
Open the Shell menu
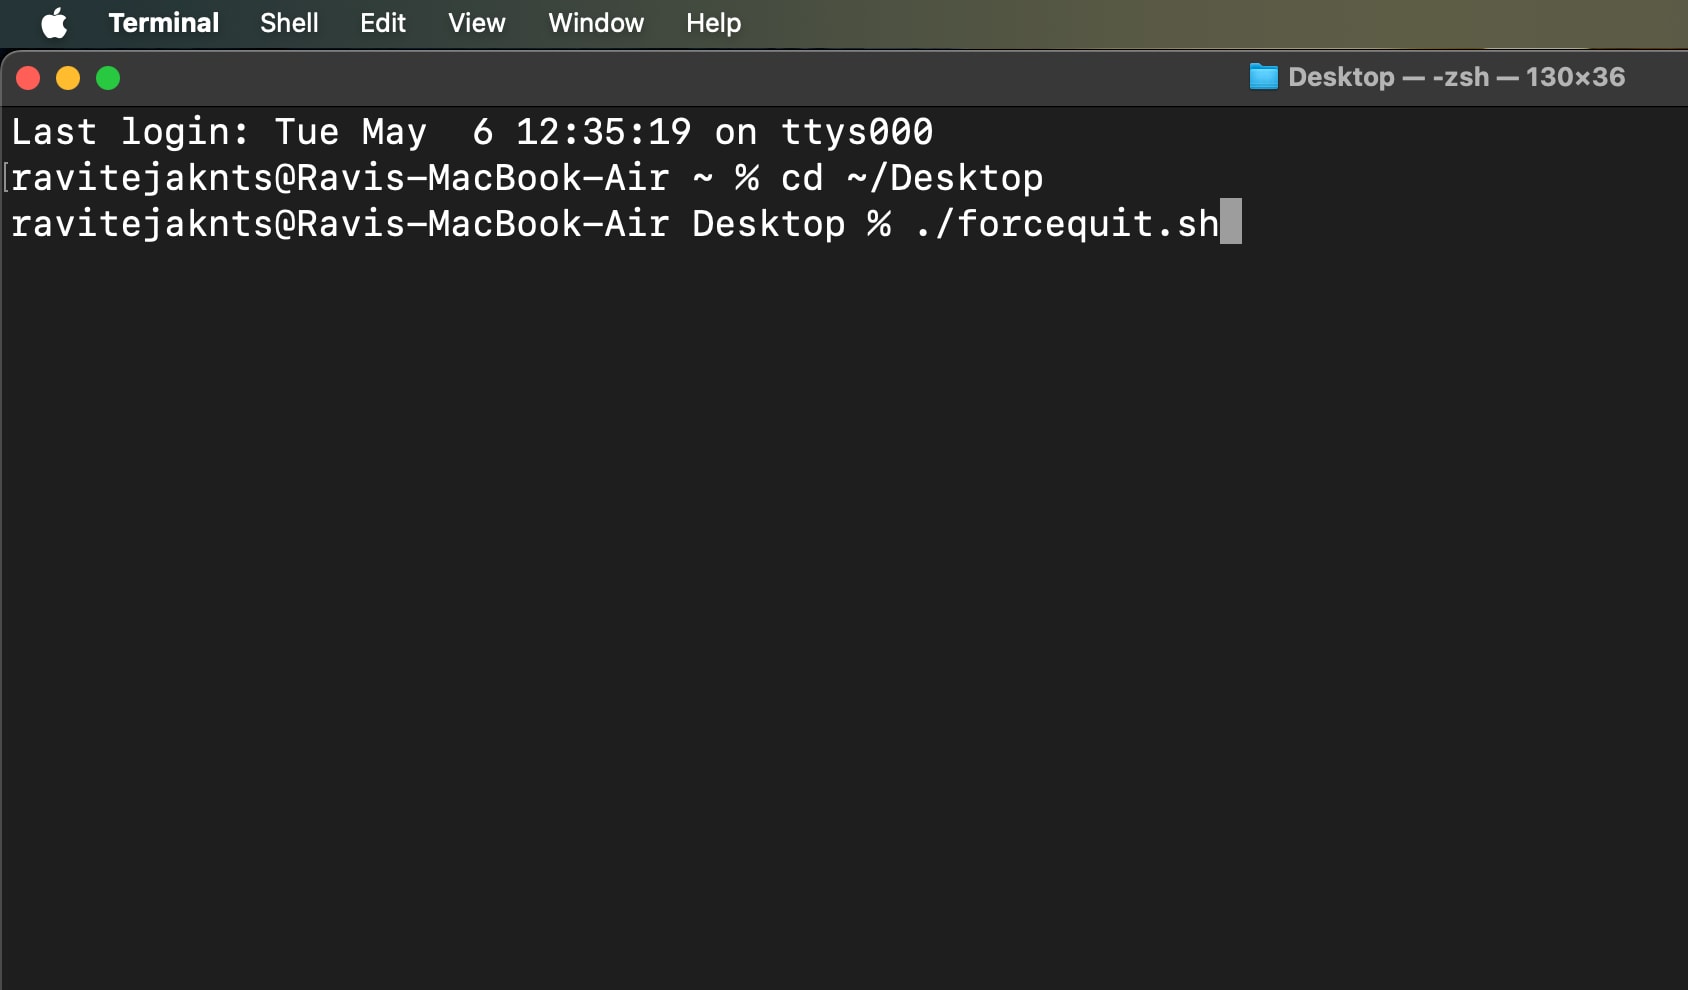[x=289, y=23]
